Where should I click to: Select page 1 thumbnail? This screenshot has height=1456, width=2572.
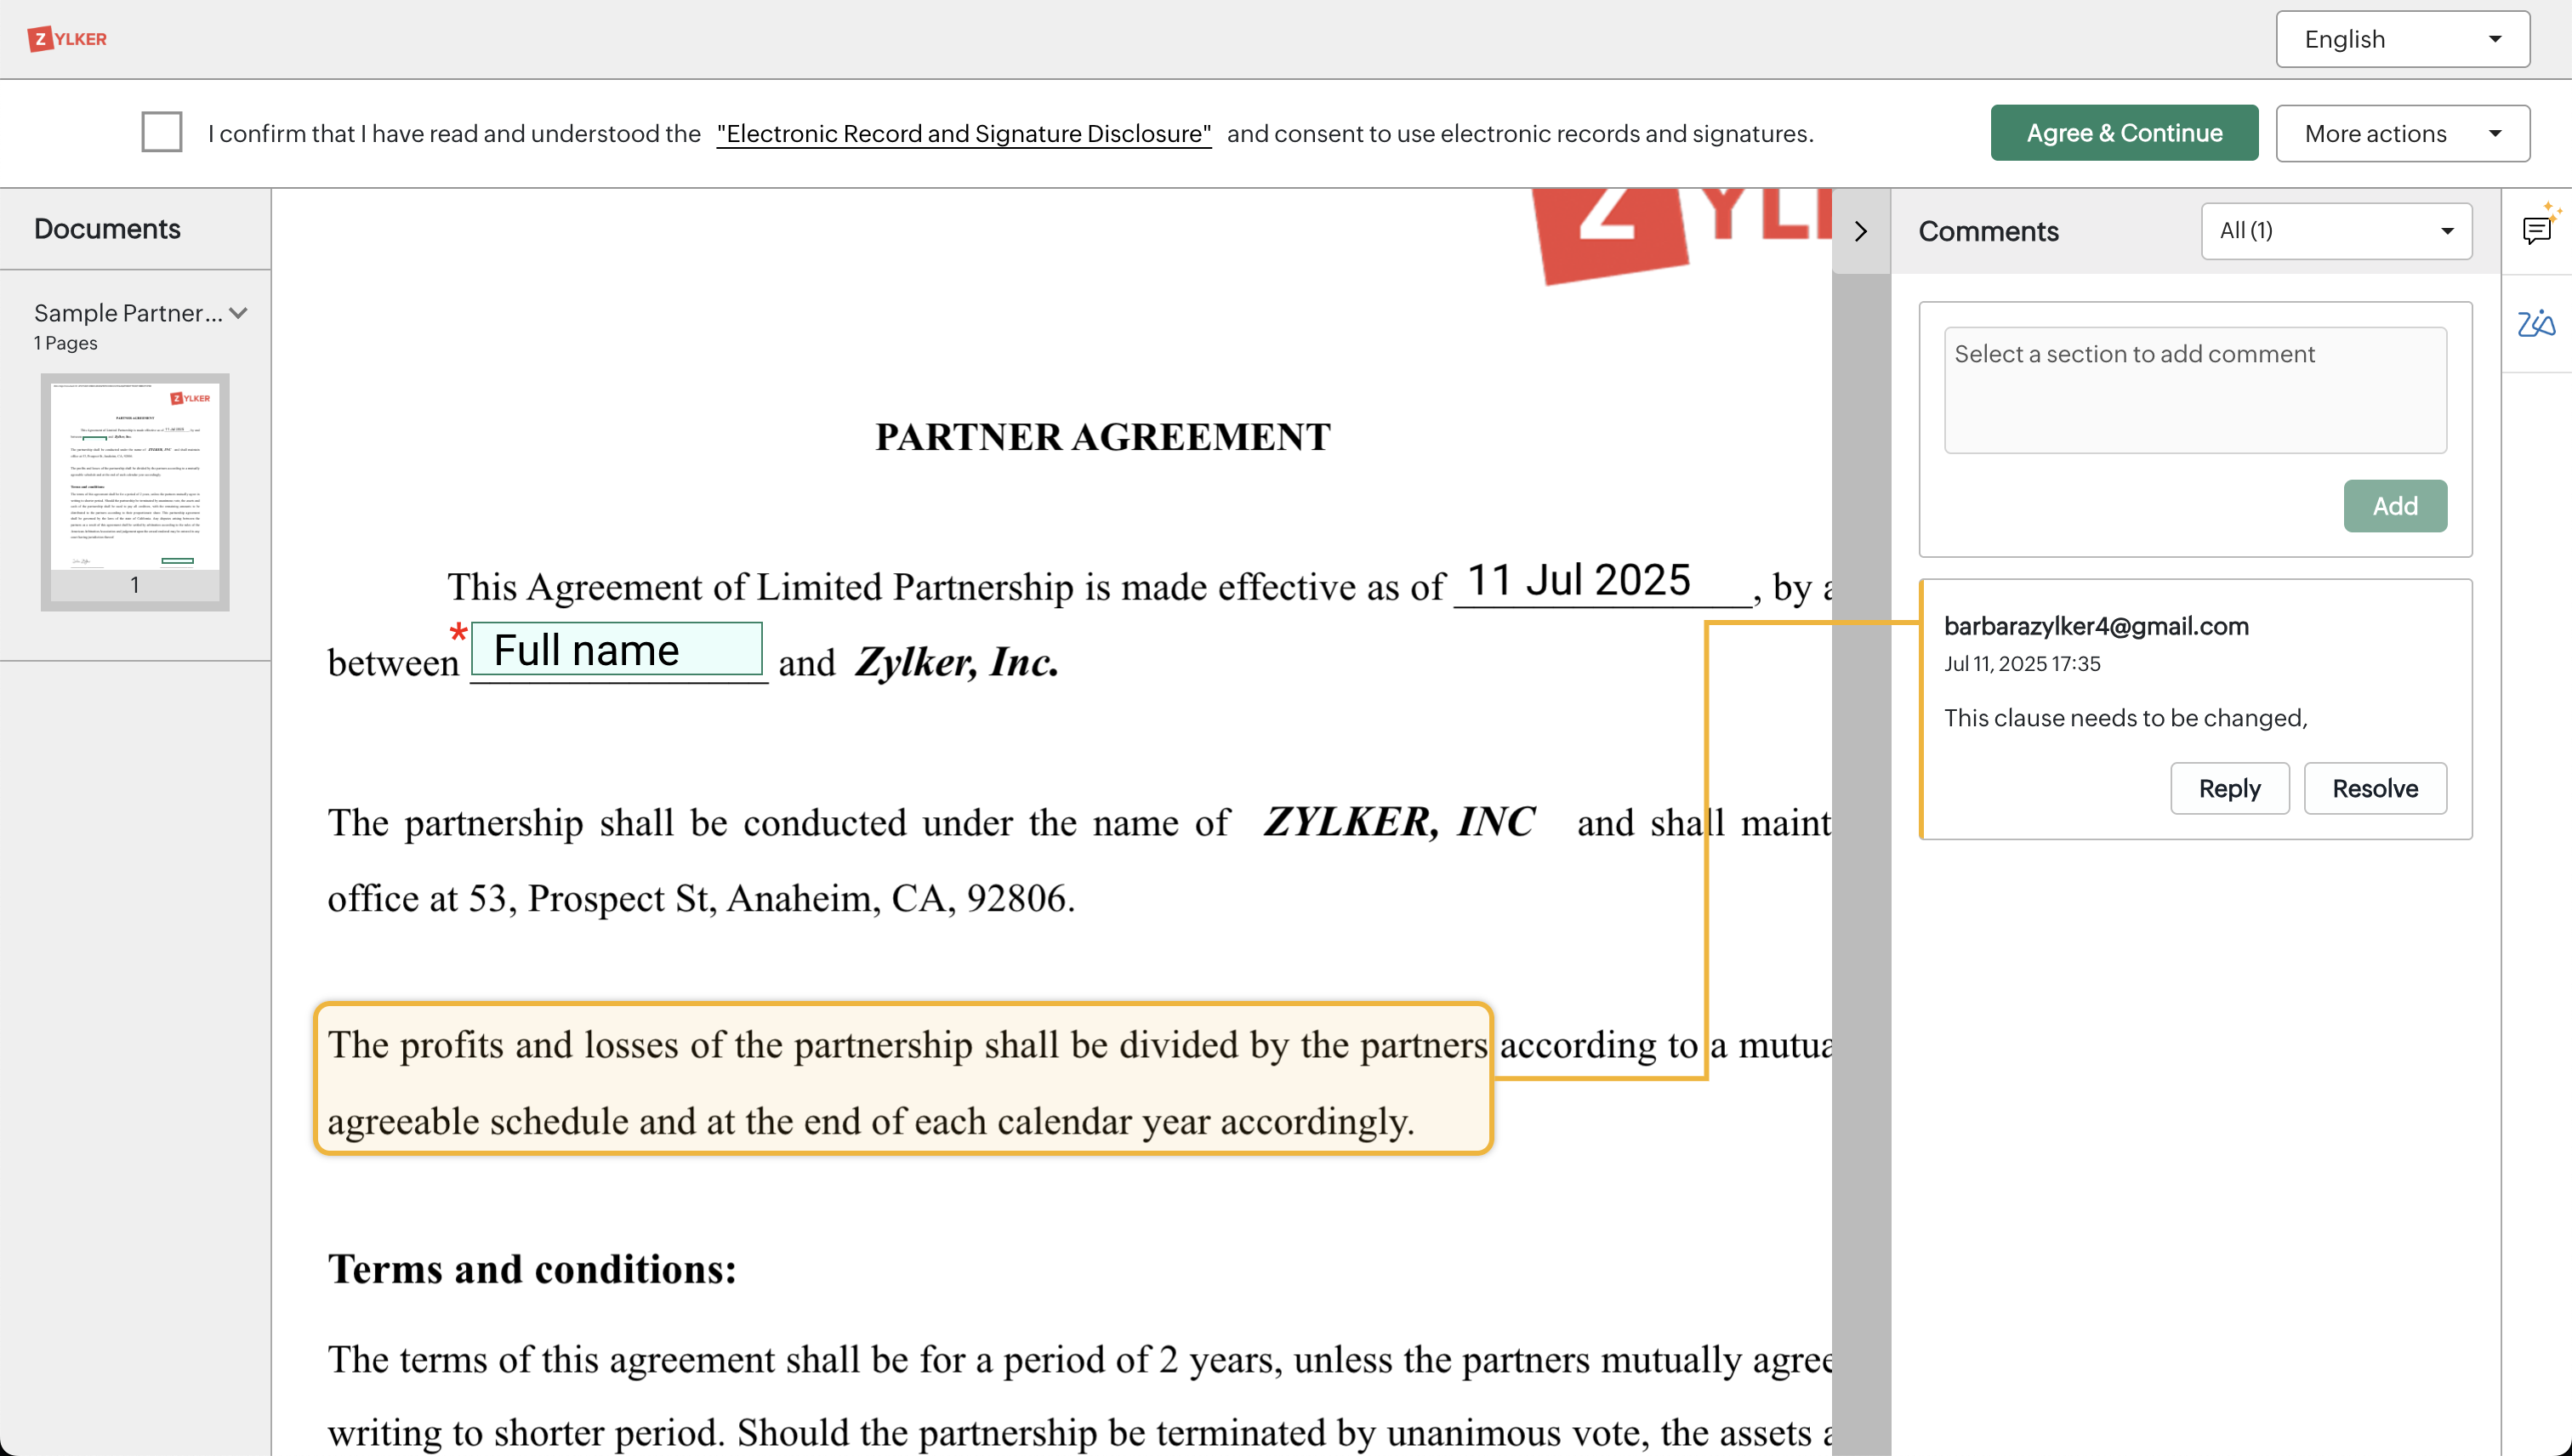pos(135,478)
